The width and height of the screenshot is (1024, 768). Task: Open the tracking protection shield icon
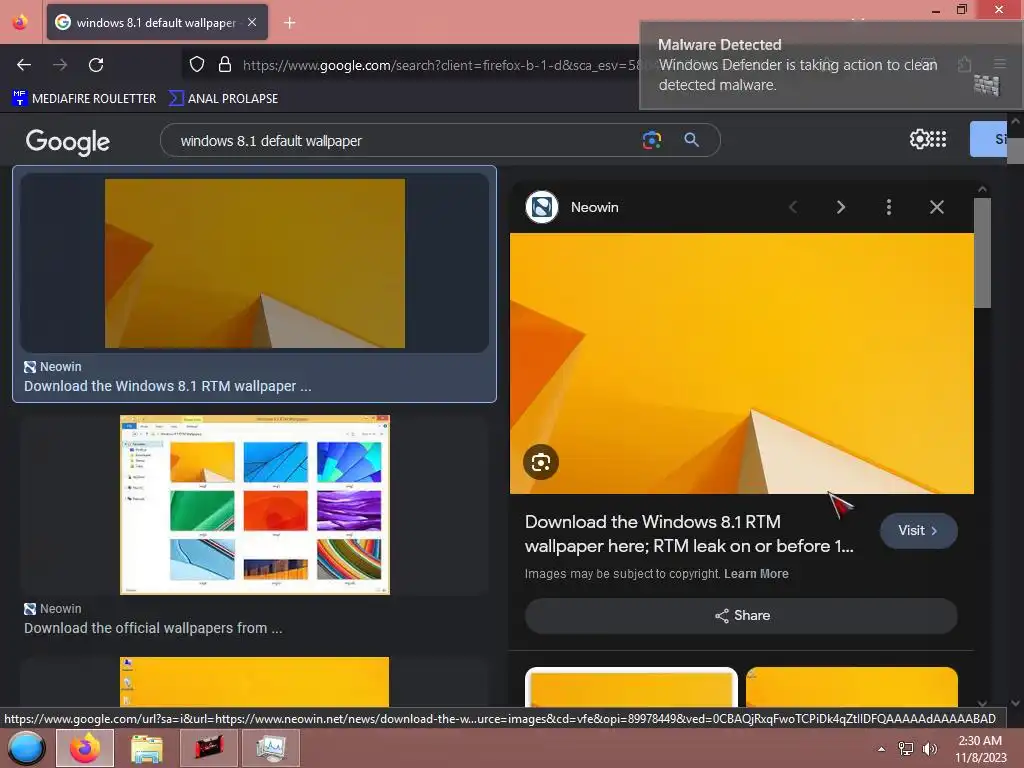click(197, 65)
